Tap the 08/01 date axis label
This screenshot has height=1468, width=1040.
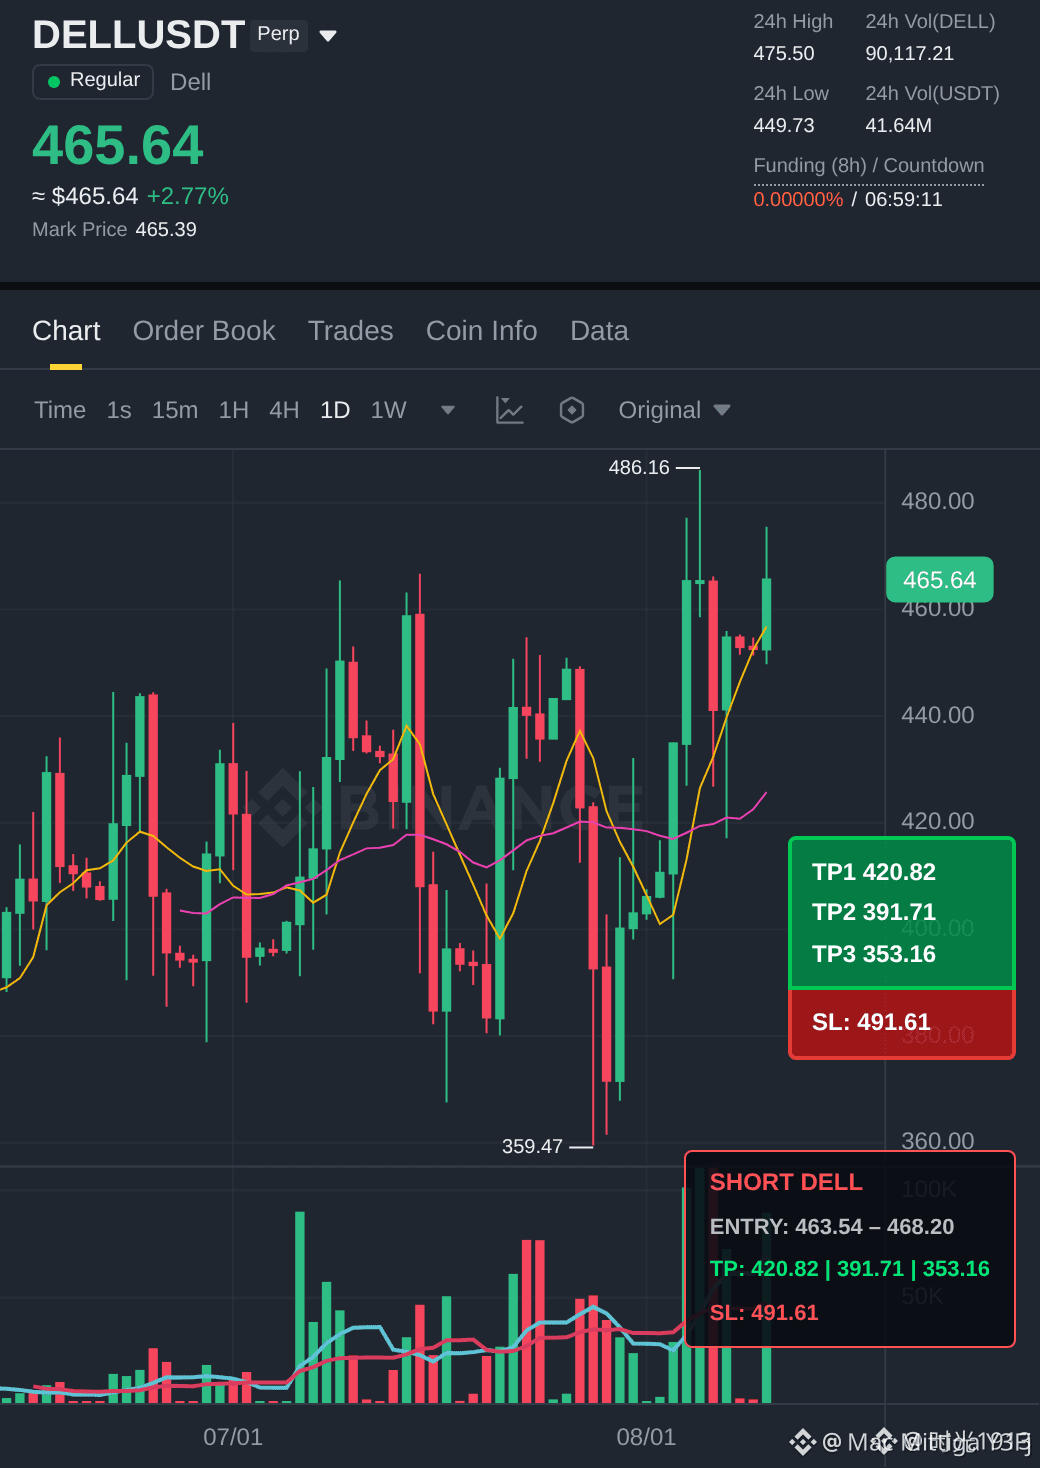click(646, 1437)
